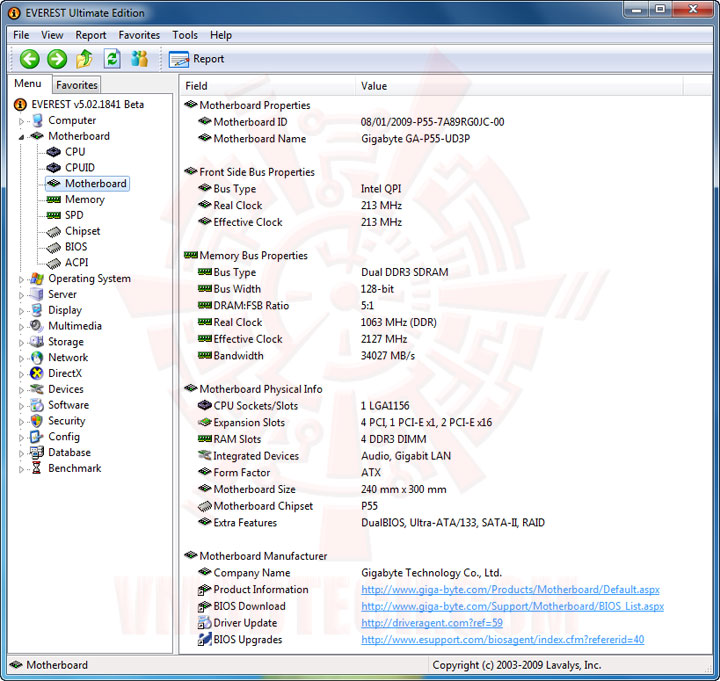
Task: Select the Integrated Devices row
Action: [x=444, y=456]
